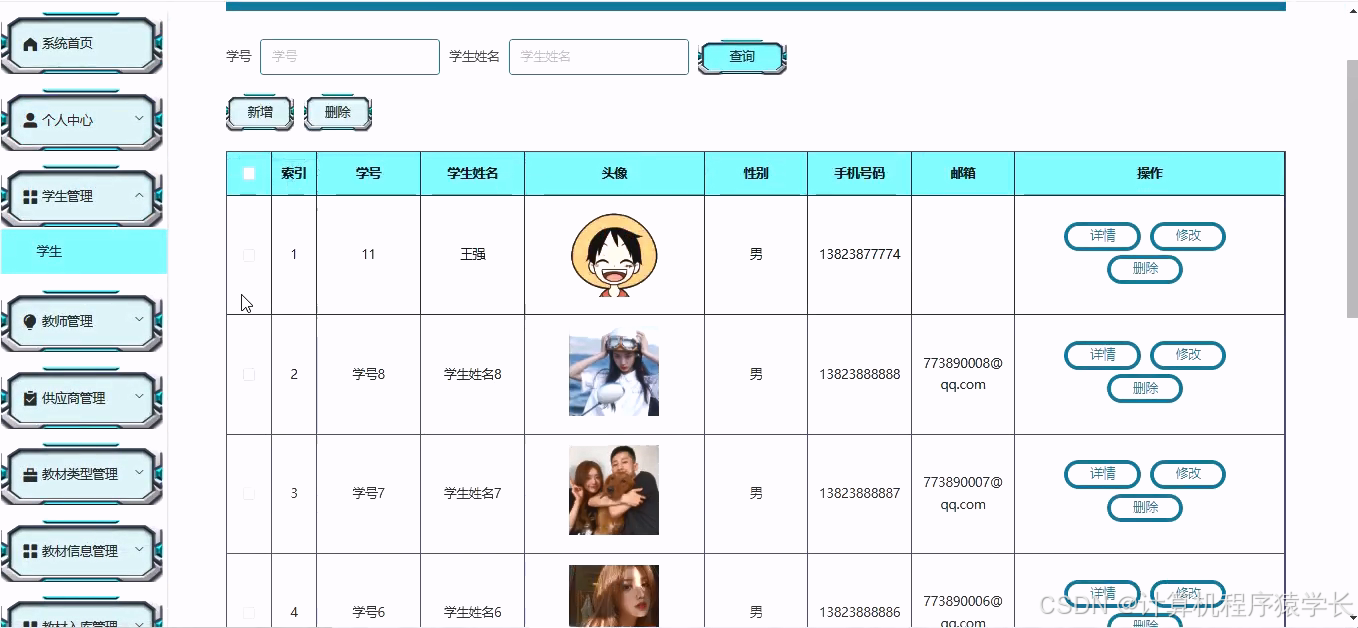Click 删除 in row 学生姓名7
This screenshot has width=1358, height=628.
pyautogui.click(x=1145, y=507)
